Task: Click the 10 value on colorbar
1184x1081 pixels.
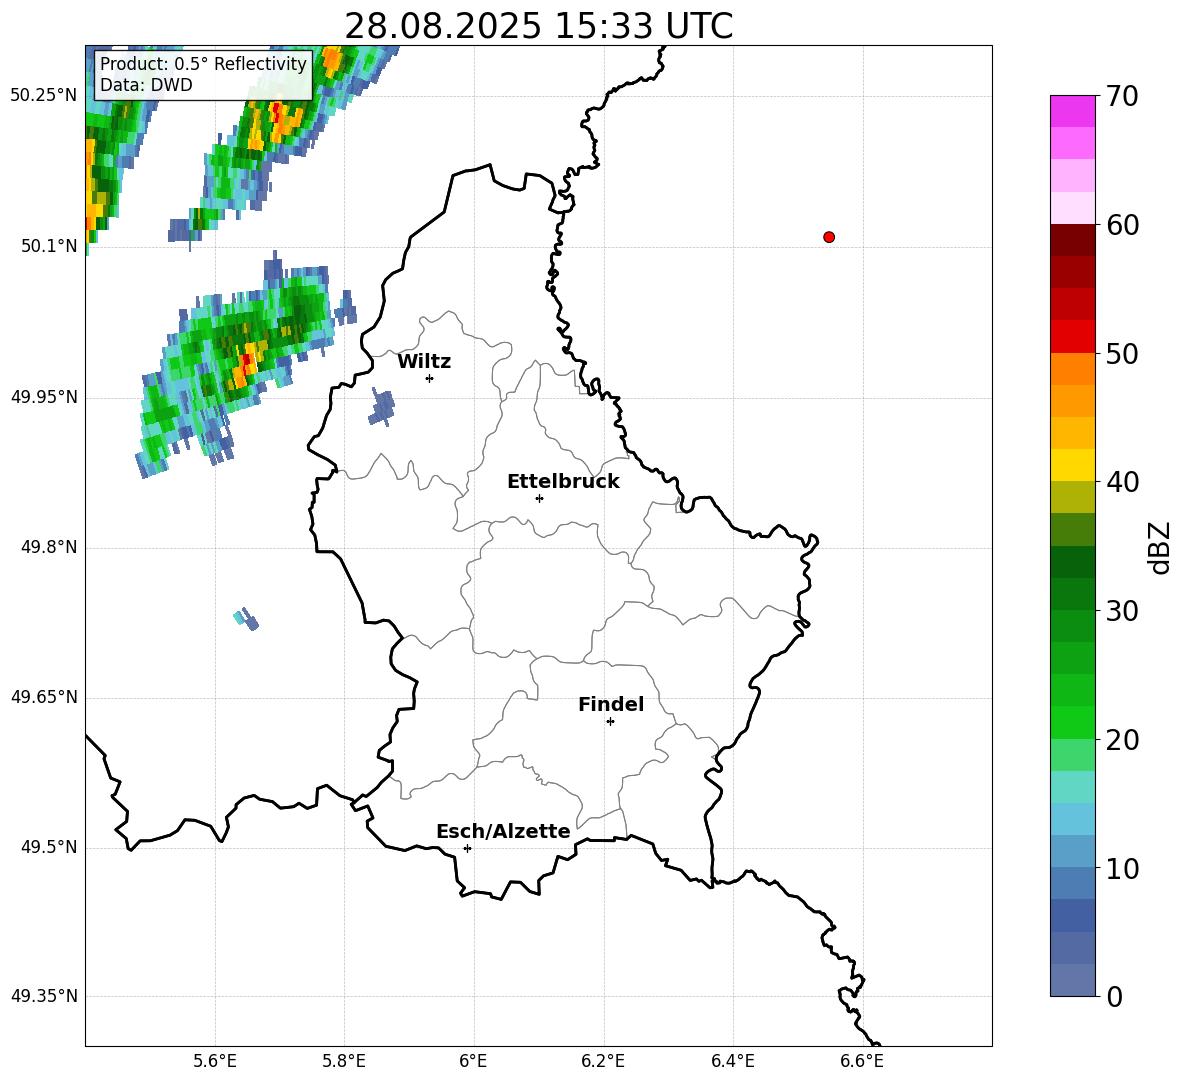Action: click(1122, 869)
